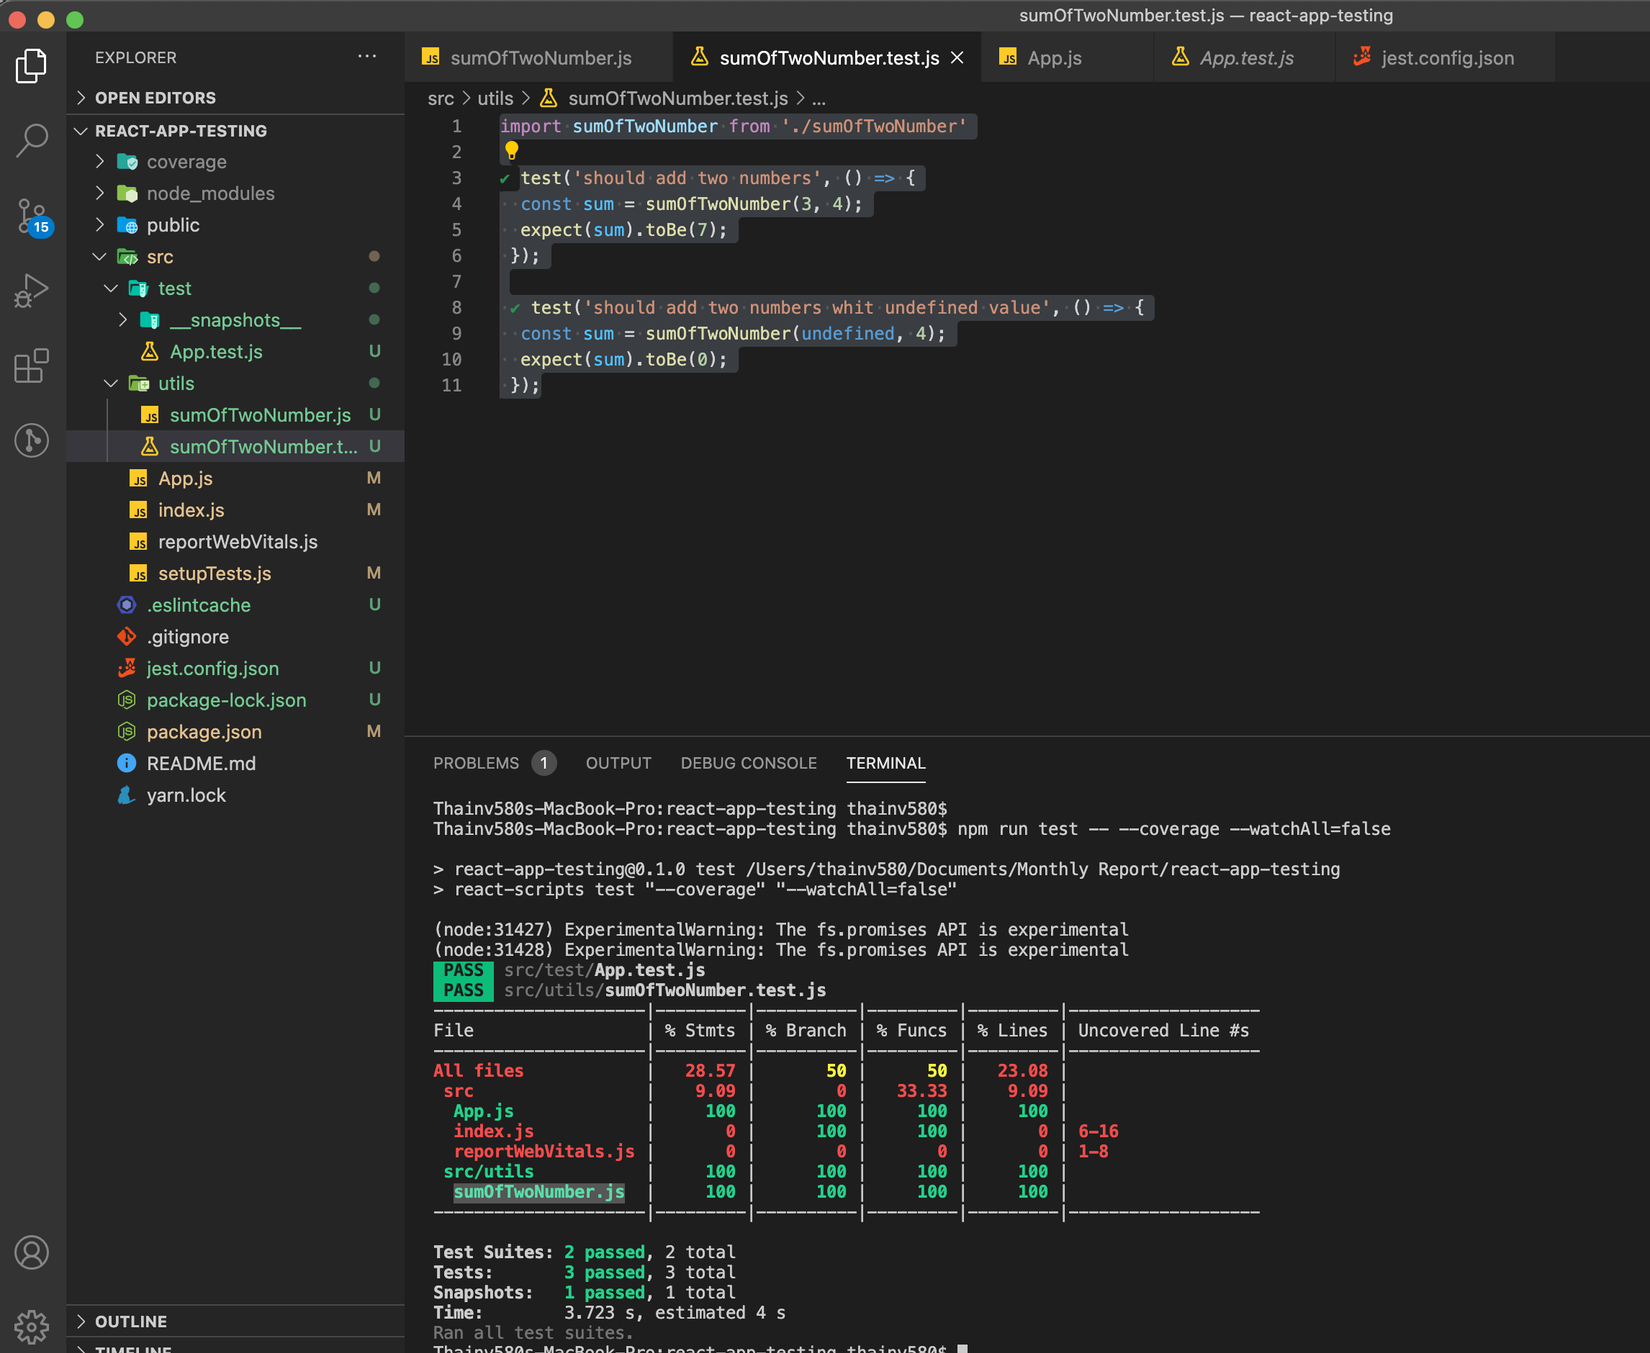This screenshot has height=1353, width=1650.
Task: Click the lightbulb code action on line 2
Action: [511, 151]
